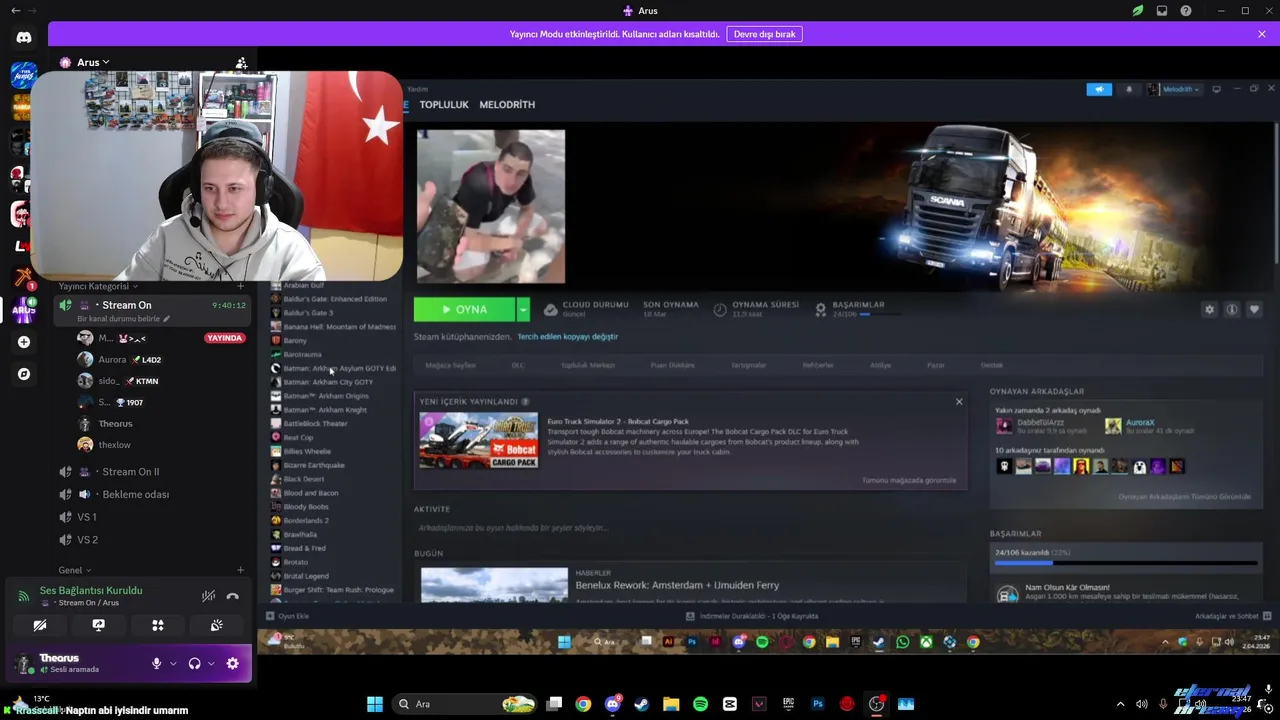Expand headphone output options arrow

211,664
